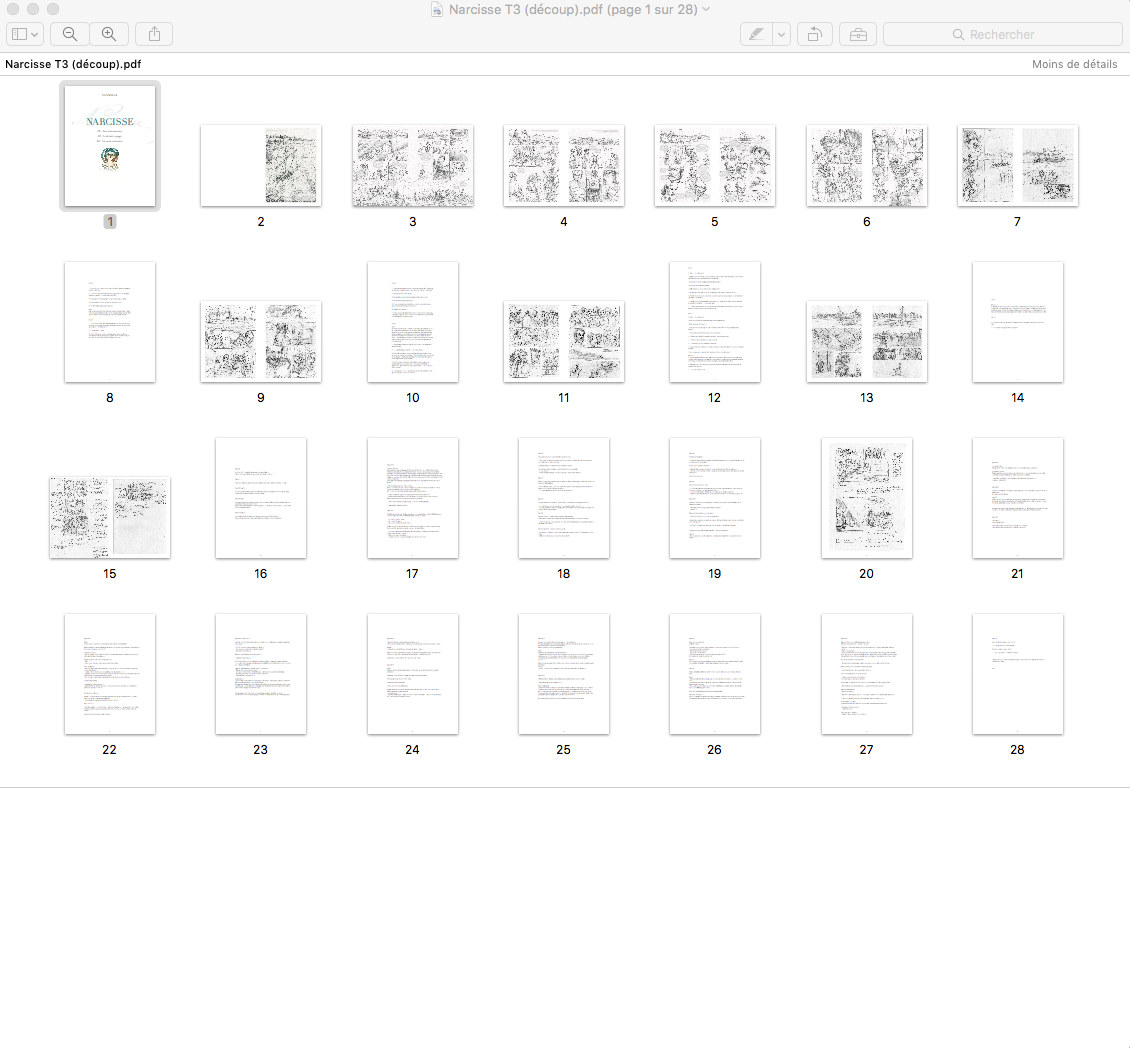Open the sidebar view options dropdown
The height and width of the screenshot is (1048, 1130).
pyautogui.click(x=25, y=34)
